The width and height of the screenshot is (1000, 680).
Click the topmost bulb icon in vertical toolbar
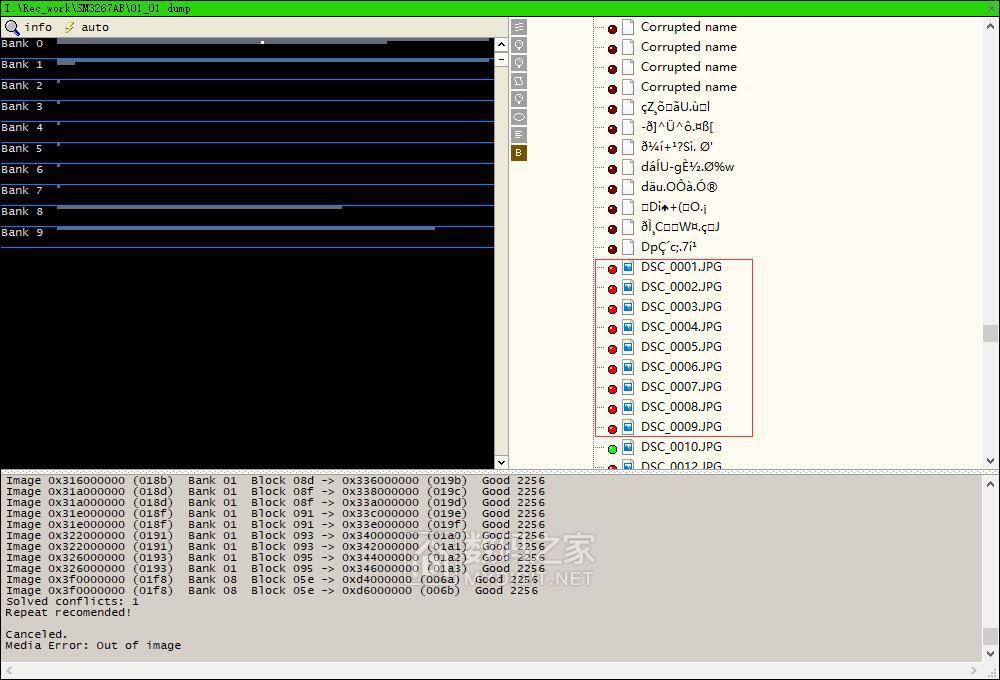(x=519, y=45)
